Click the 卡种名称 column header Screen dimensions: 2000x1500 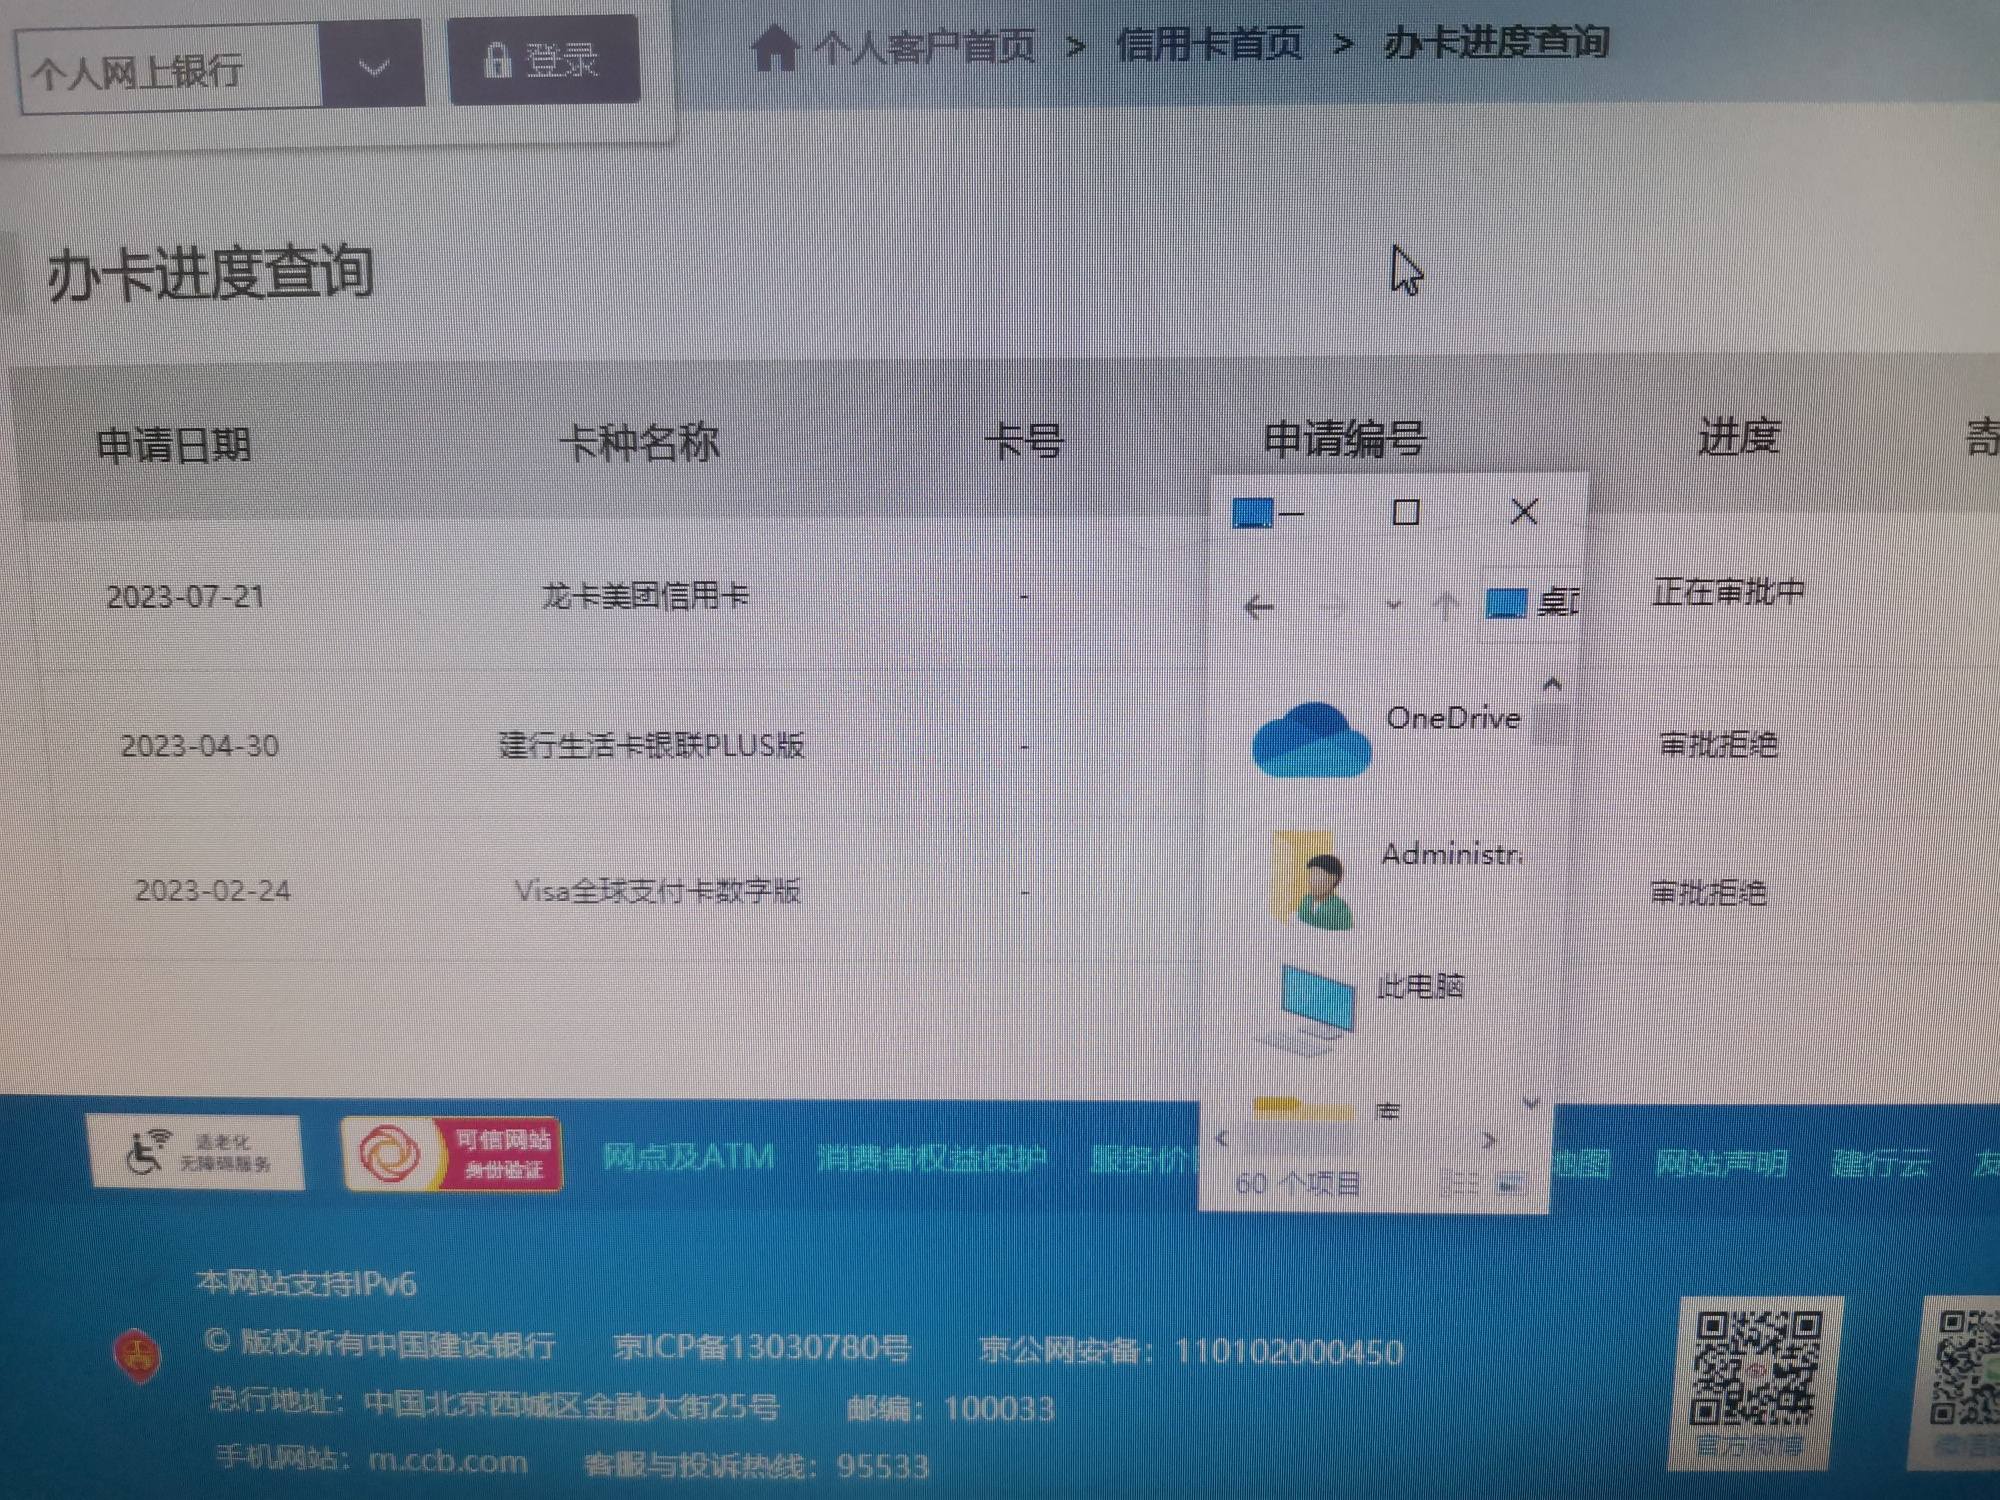639,442
